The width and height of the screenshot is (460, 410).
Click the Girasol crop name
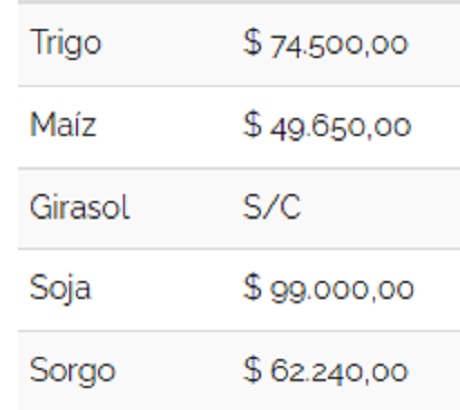[x=80, y=207]
